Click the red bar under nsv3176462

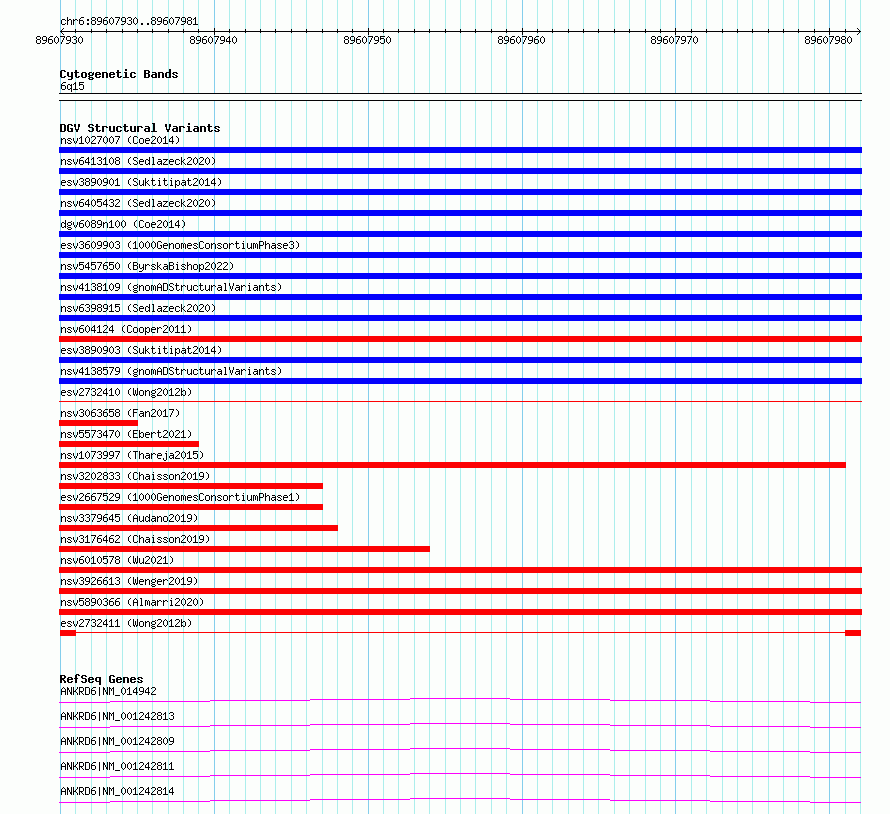[244, 549]
